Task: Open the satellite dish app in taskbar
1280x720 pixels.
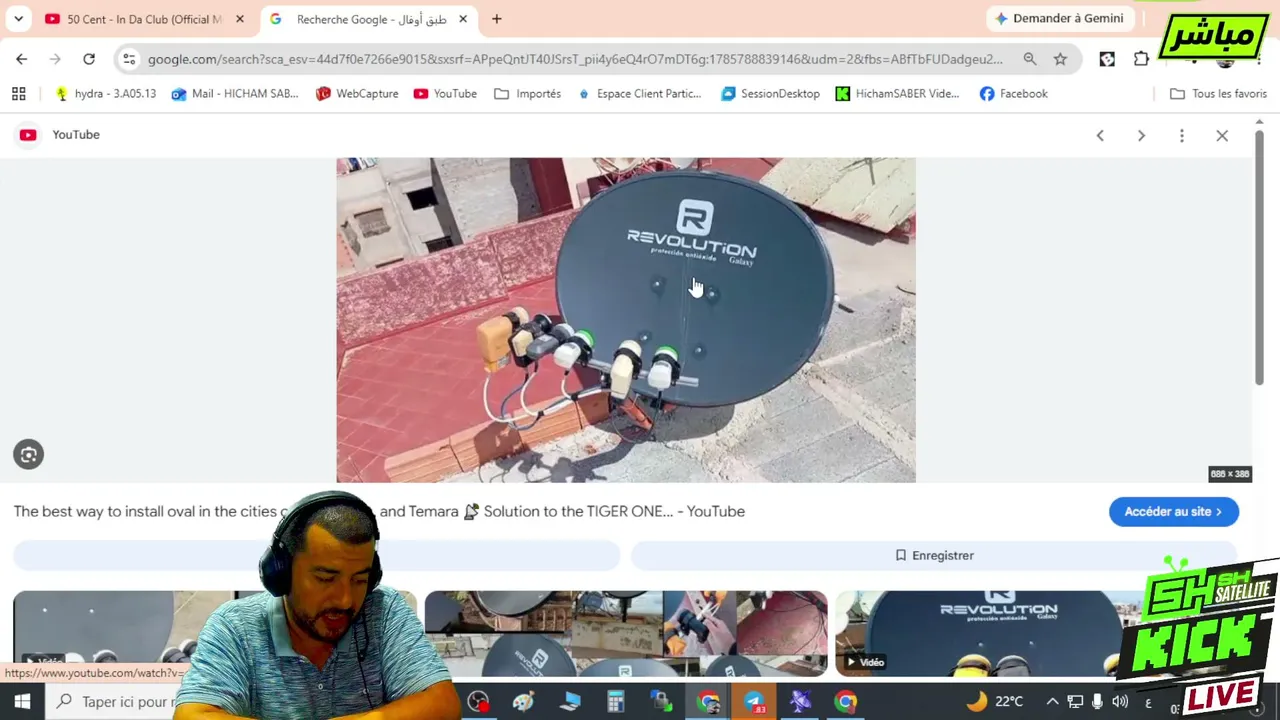Action: coord(800,702)
